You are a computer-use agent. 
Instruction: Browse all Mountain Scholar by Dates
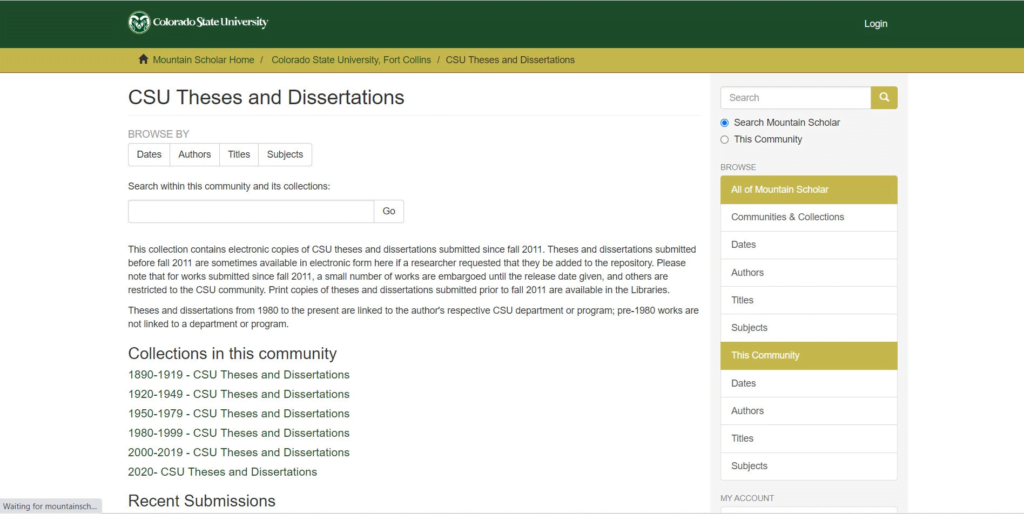pos(808,245)
